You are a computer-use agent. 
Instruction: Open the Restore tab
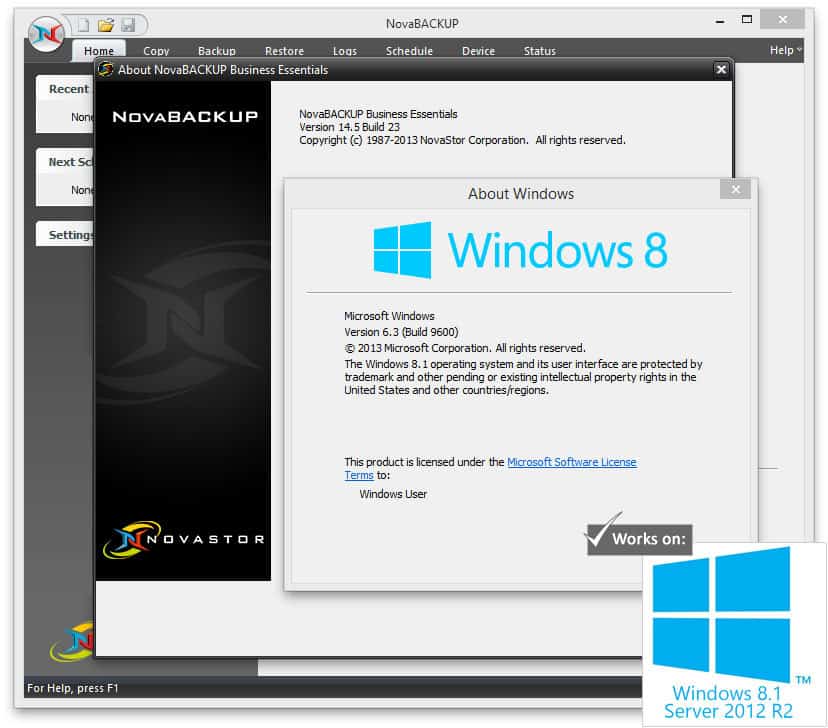point(284,51)
